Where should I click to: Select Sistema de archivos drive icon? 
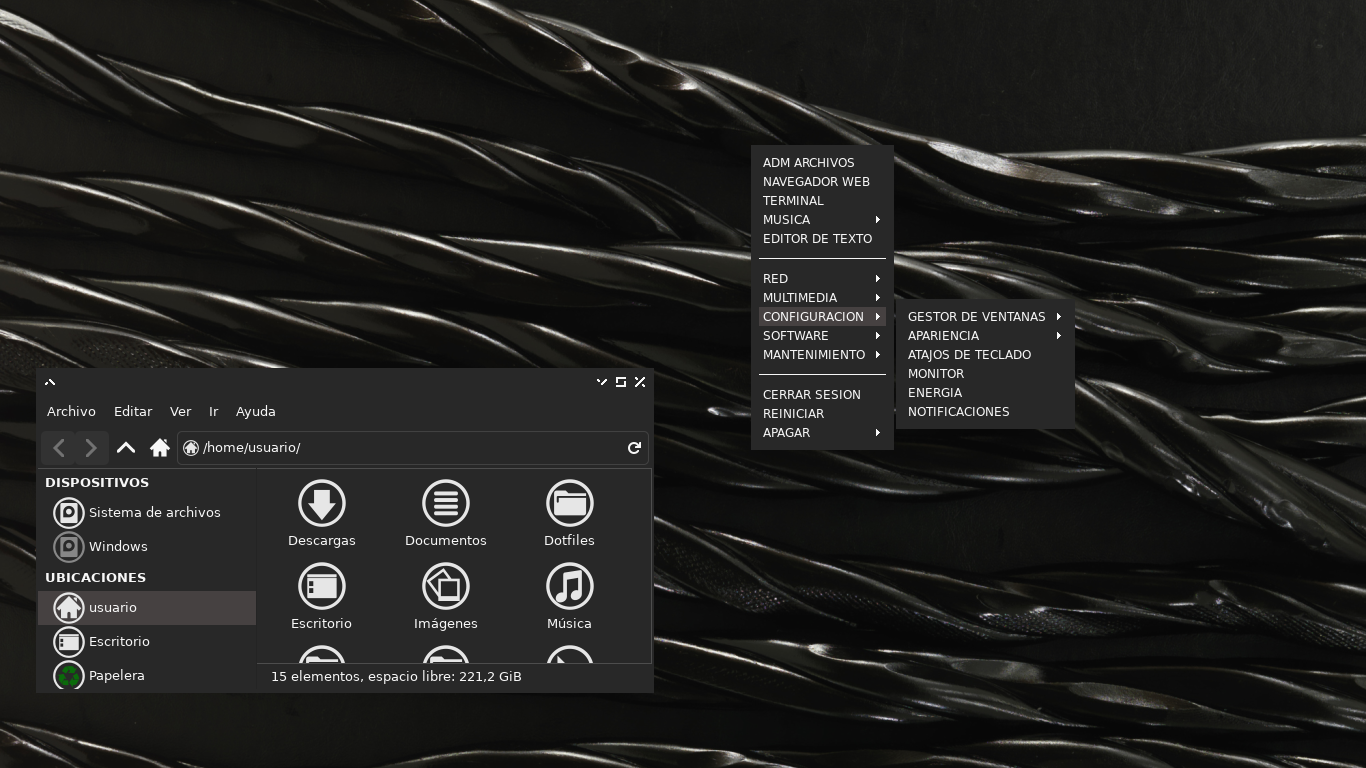tap(69, 513)
